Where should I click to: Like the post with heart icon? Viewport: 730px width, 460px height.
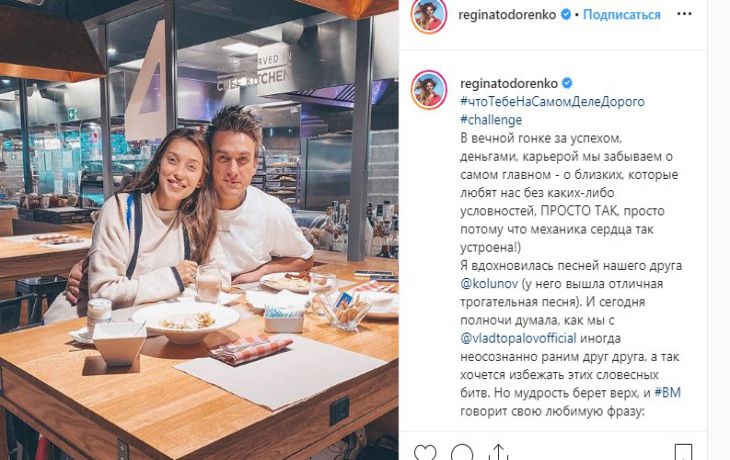pyautogui.click(x=425, y=453)
